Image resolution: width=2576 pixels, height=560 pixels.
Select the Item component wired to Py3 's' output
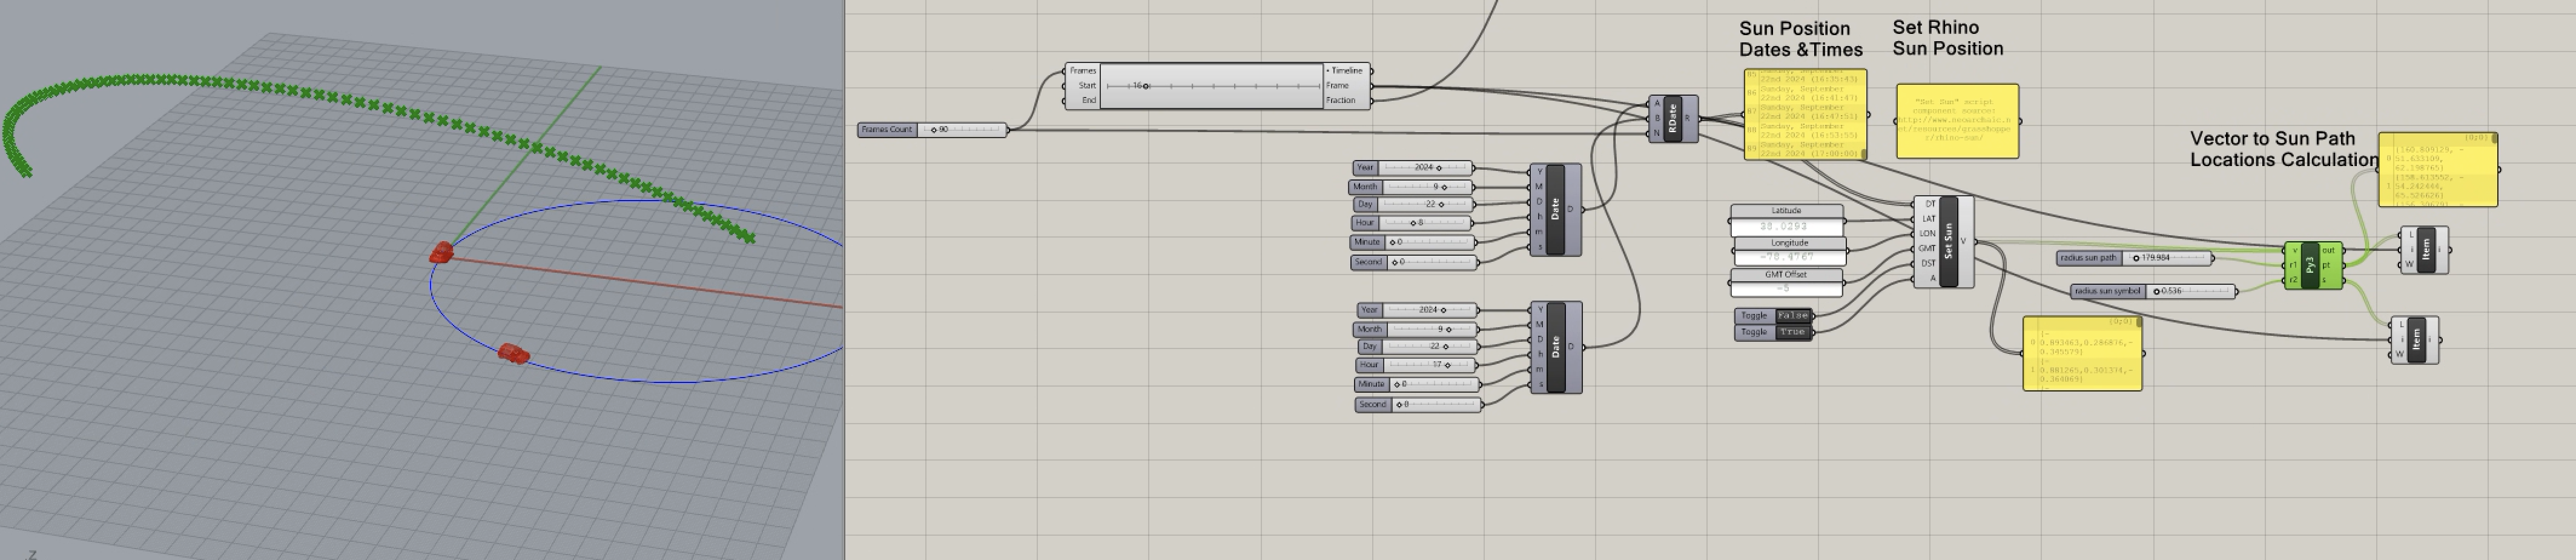(x=2415, y=340)
